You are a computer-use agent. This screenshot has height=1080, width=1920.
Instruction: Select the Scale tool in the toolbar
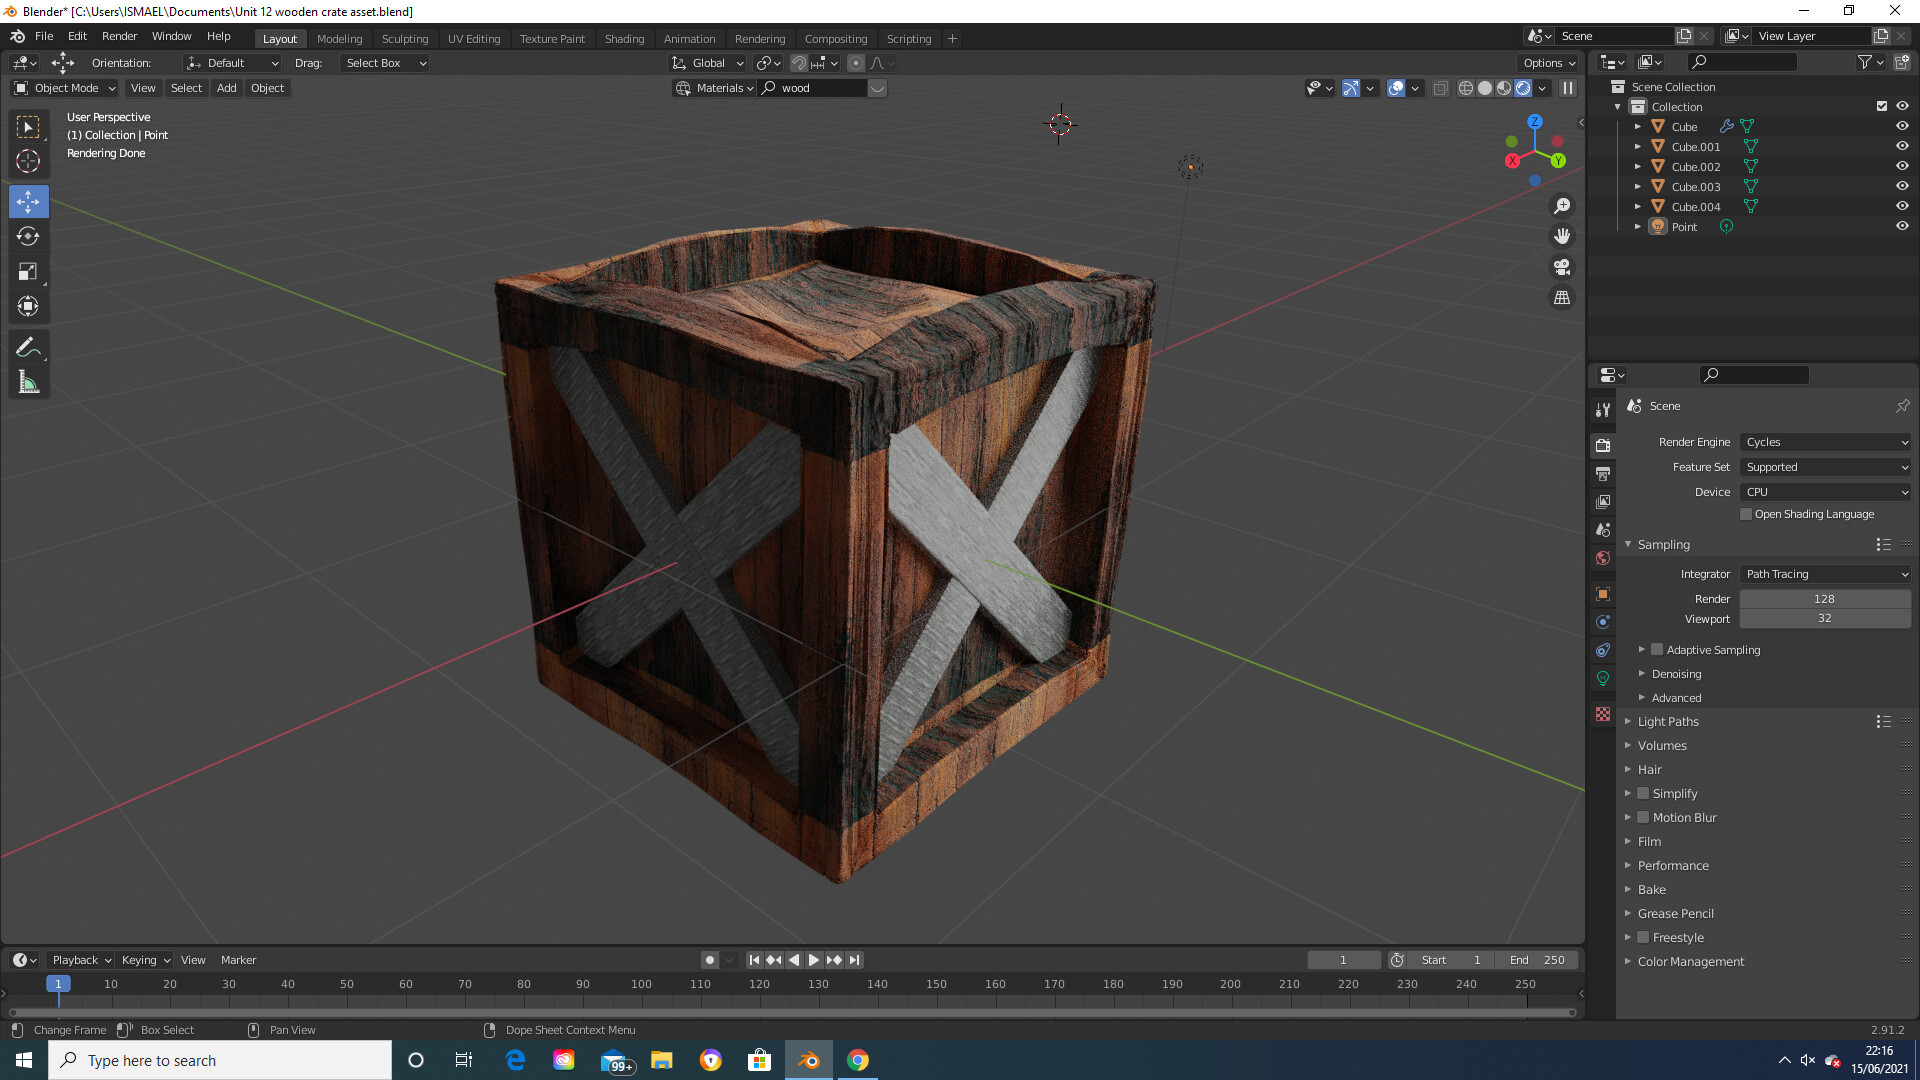(x=28, y=271)
